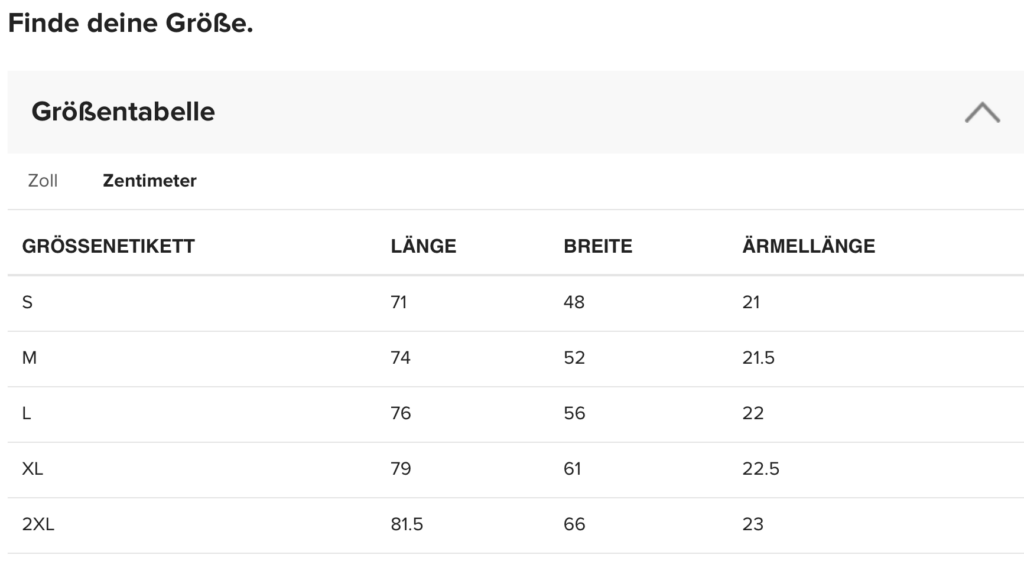The image size is (1024, 568).
Task: Click the width value 61 for XL
Action: [572, 469]
